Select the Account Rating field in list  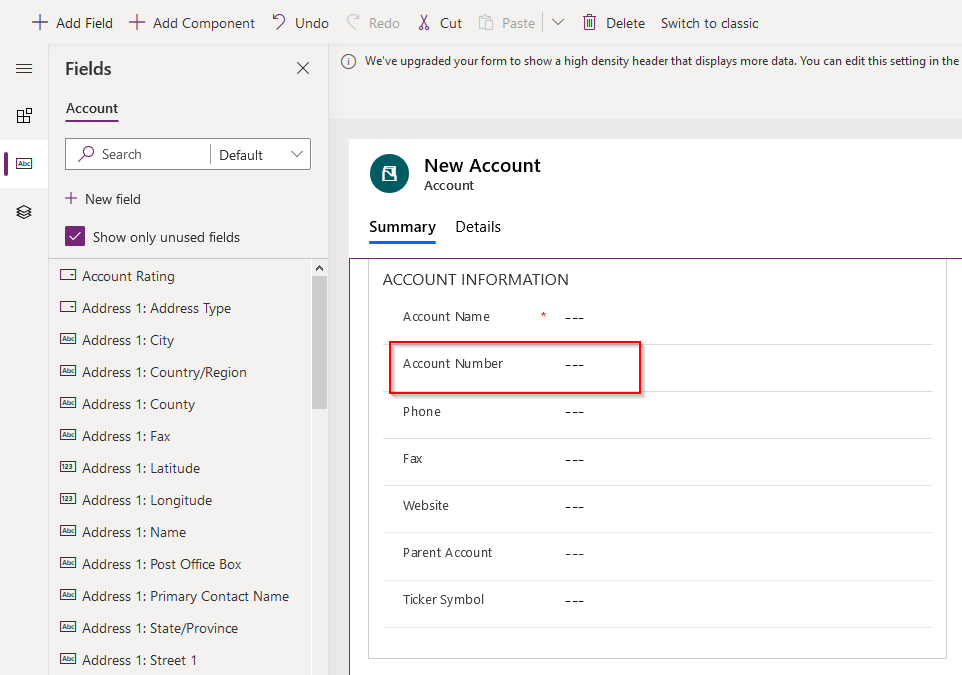[x=128, y=276]
